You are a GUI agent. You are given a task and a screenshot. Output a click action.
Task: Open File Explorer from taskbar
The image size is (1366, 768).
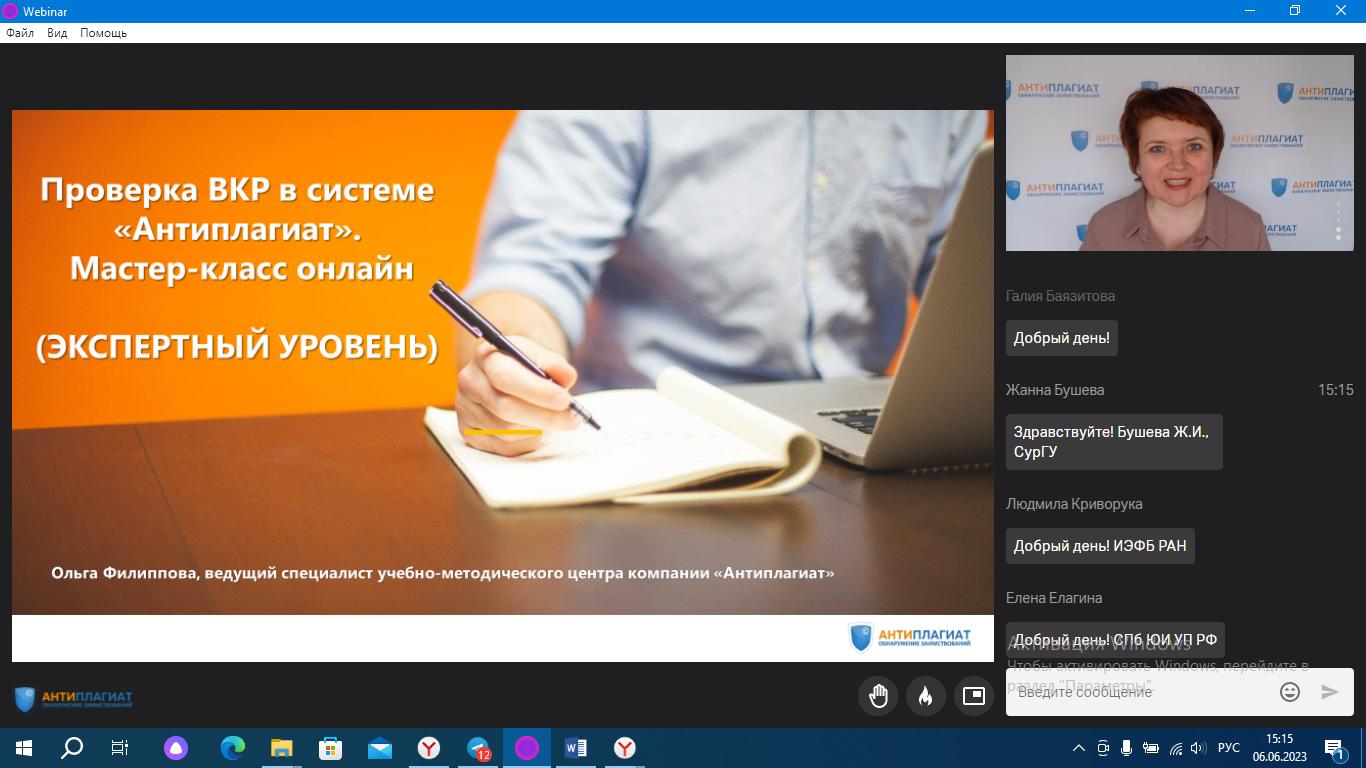pos(282,748)
